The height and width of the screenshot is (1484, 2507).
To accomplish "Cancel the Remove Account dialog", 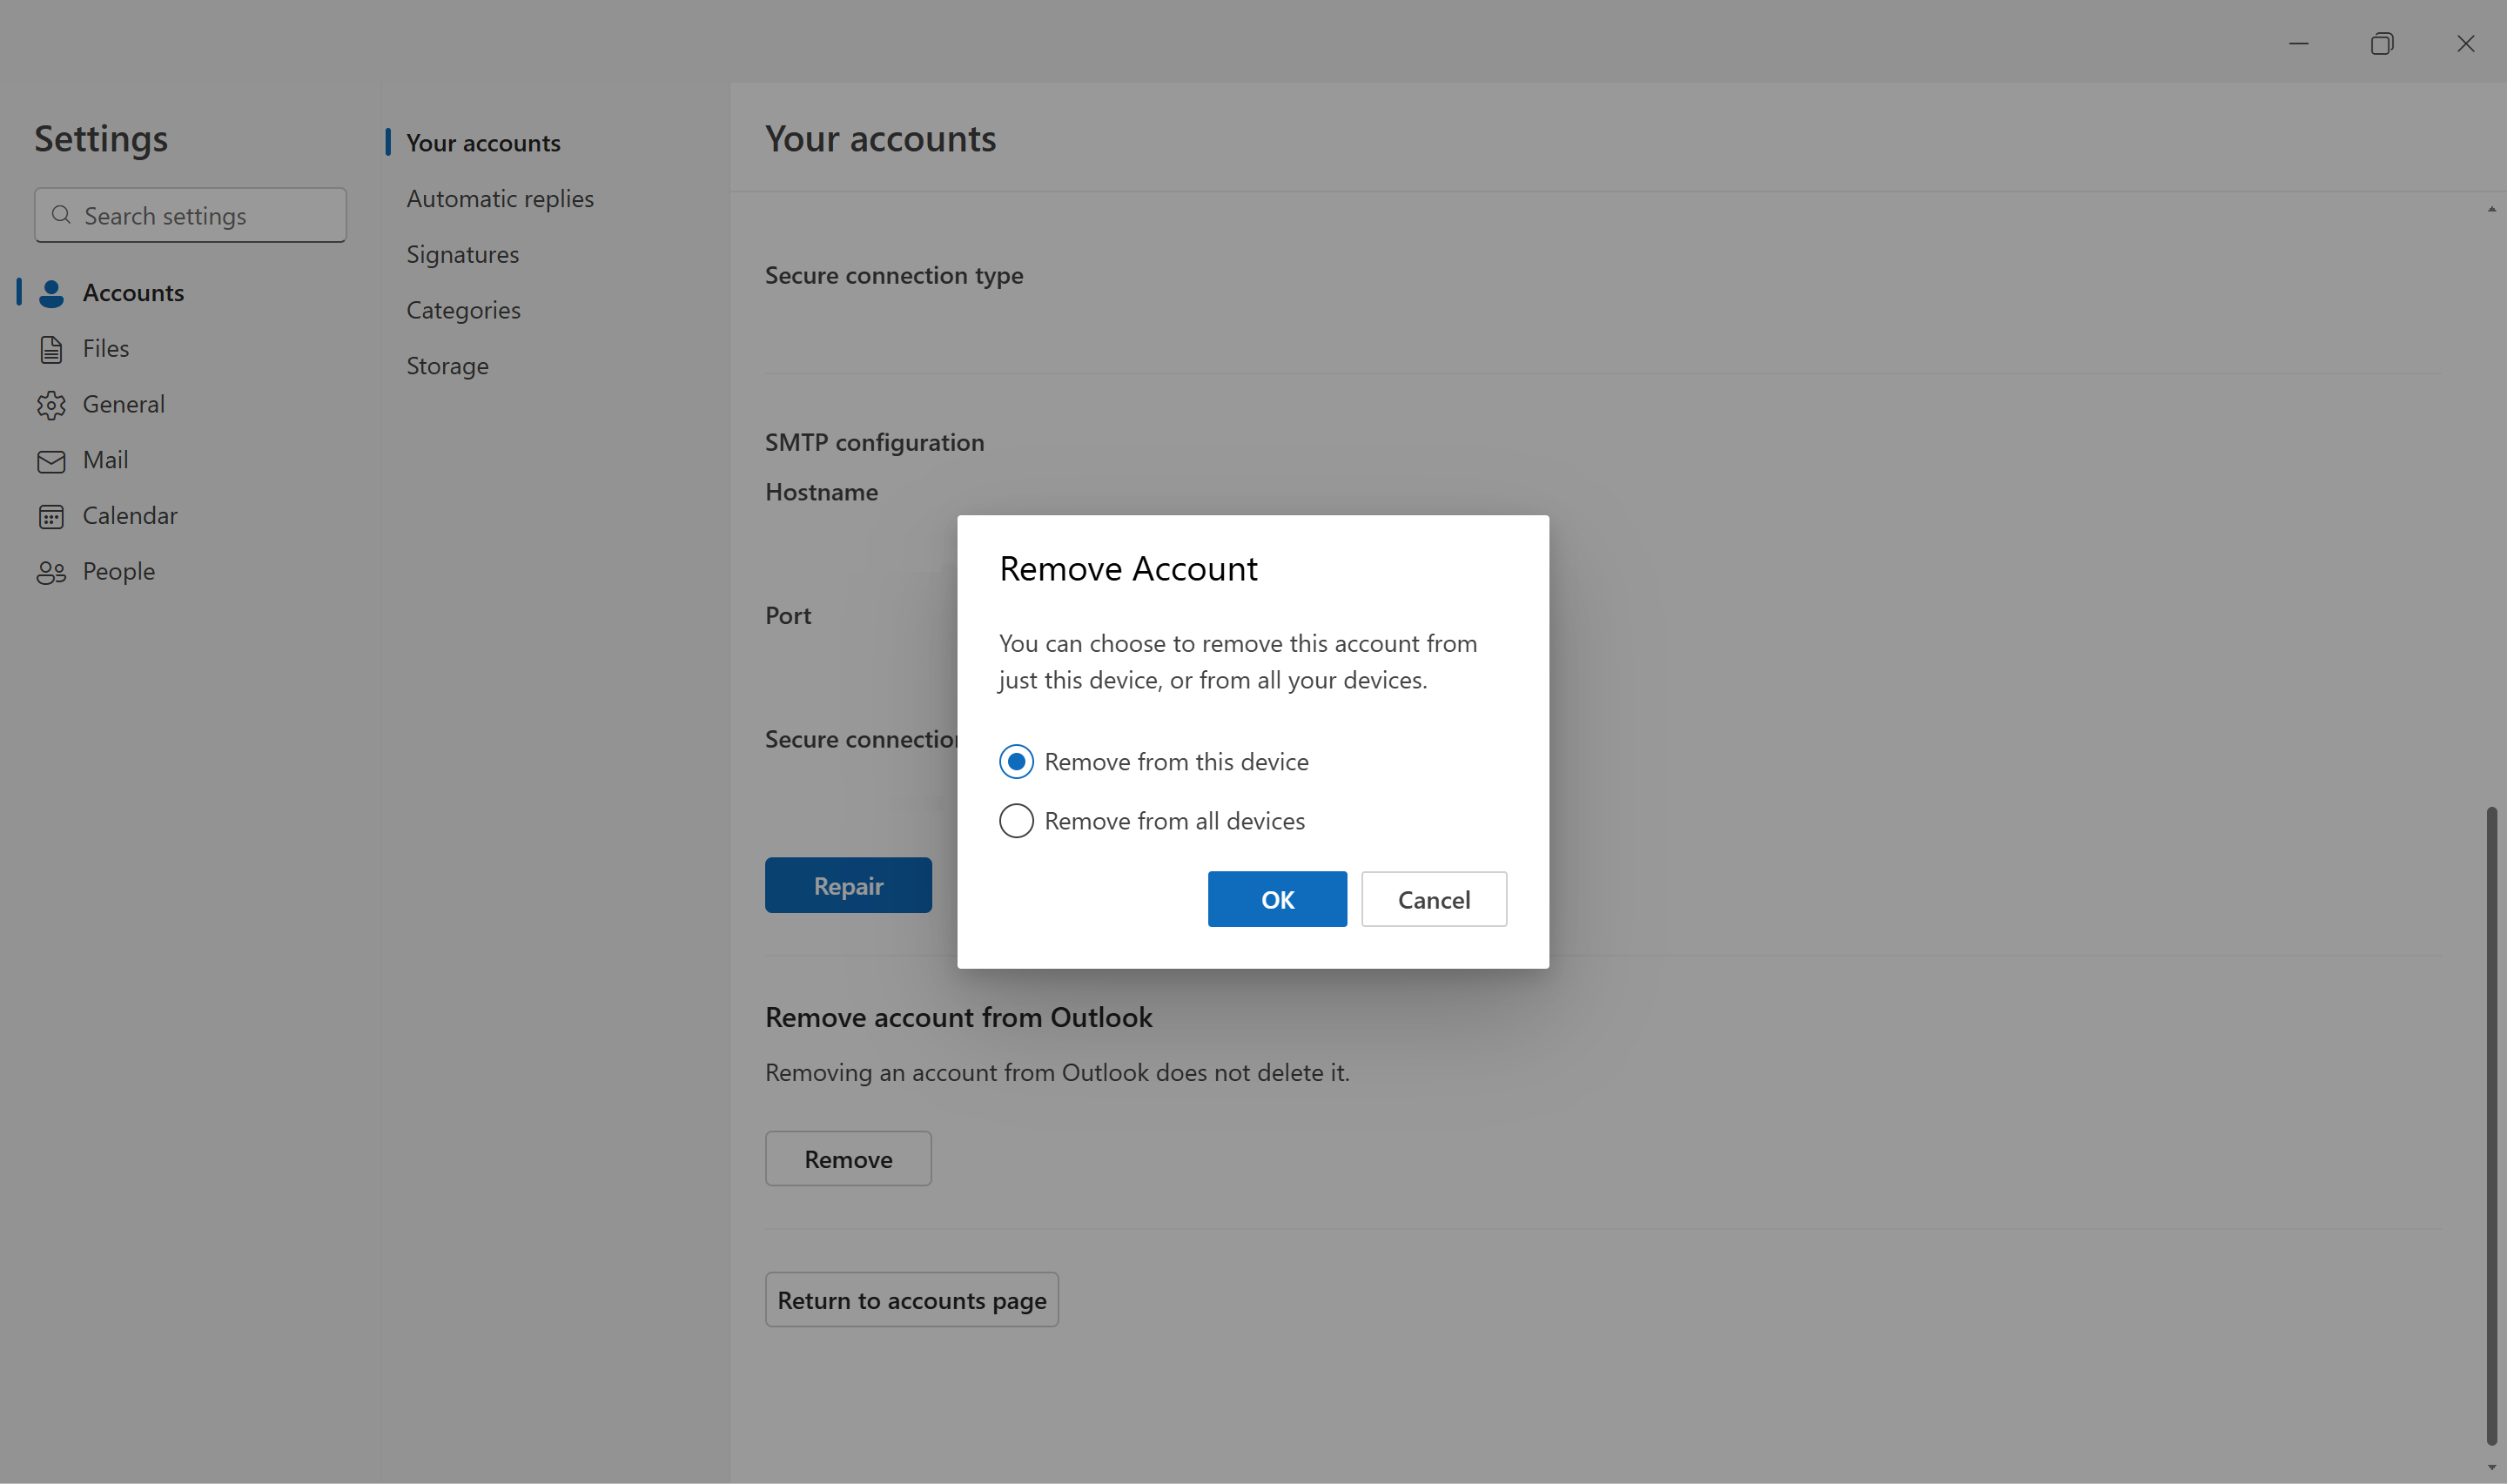I will pos(1434,899).
